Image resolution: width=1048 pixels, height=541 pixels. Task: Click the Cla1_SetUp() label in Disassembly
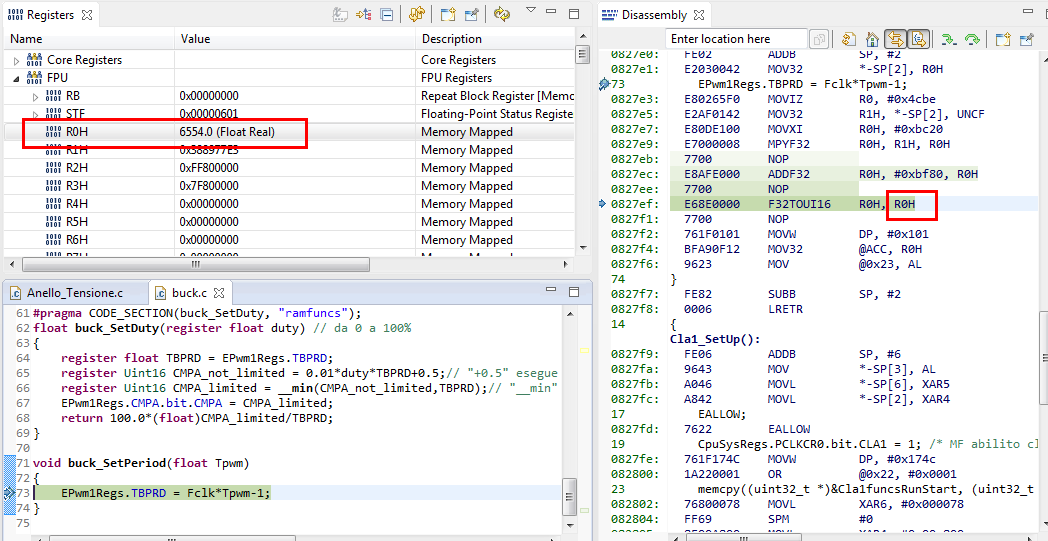pyautogui.click(x=715, y=339)
